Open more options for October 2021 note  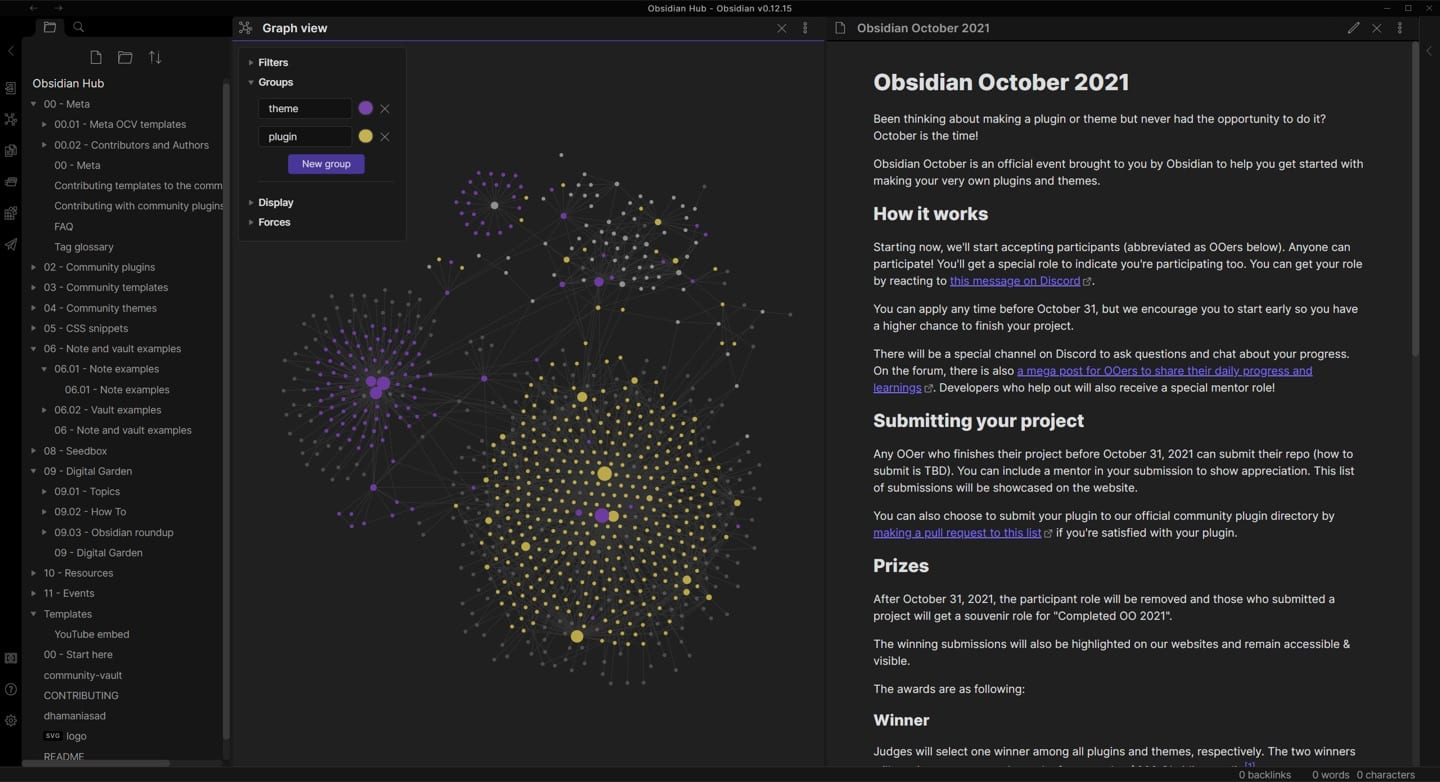[1400, 28]
